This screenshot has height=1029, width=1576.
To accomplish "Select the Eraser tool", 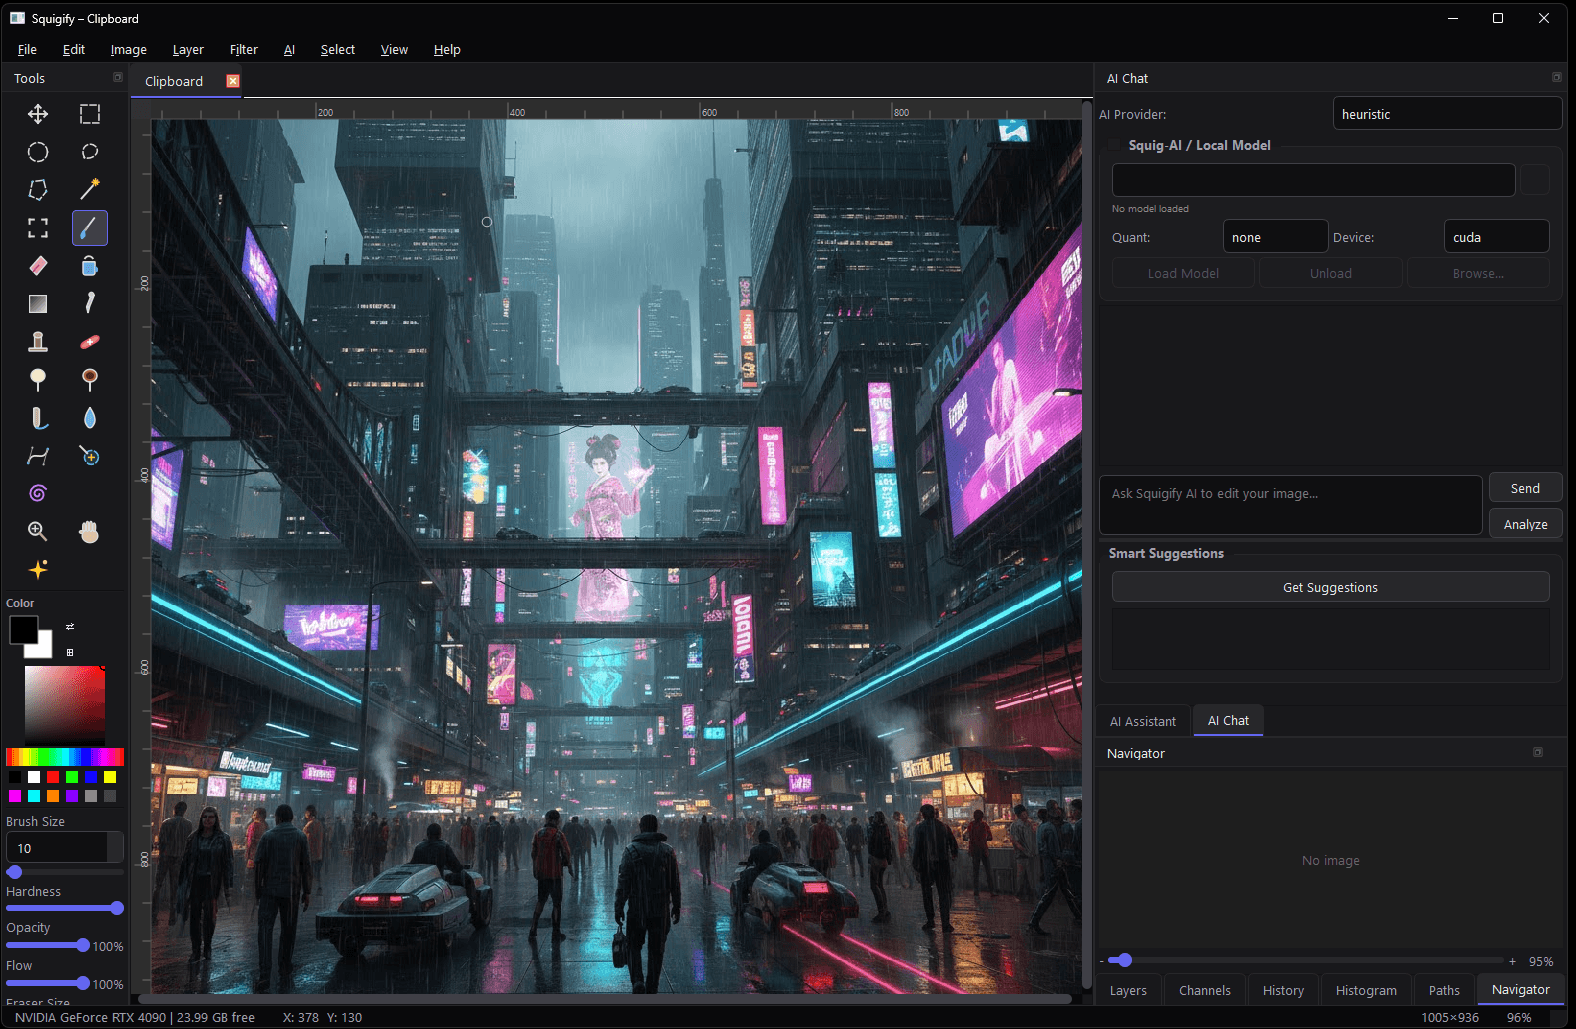I will click(38, 266).
